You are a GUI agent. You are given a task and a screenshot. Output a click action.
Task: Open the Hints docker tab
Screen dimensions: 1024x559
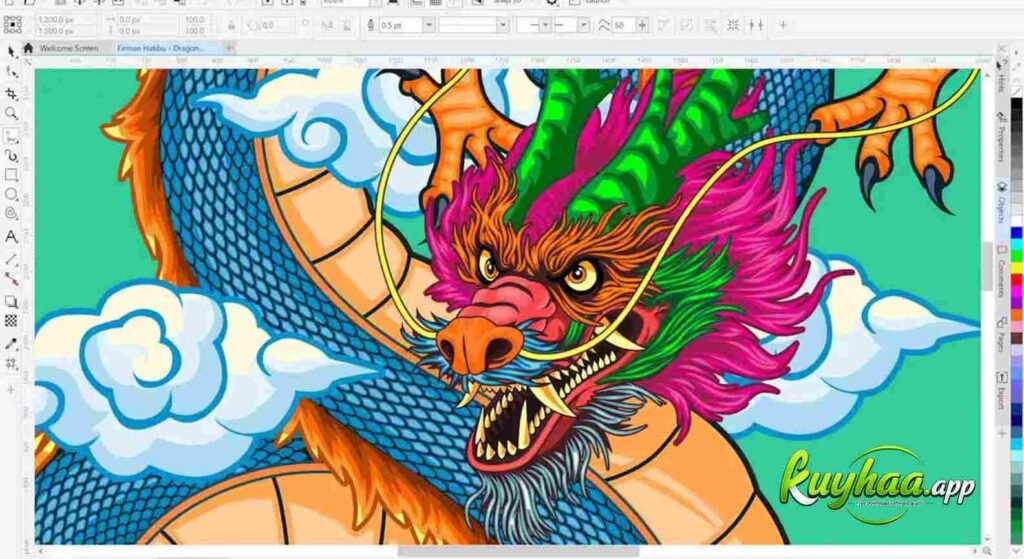pos(1000,77)
